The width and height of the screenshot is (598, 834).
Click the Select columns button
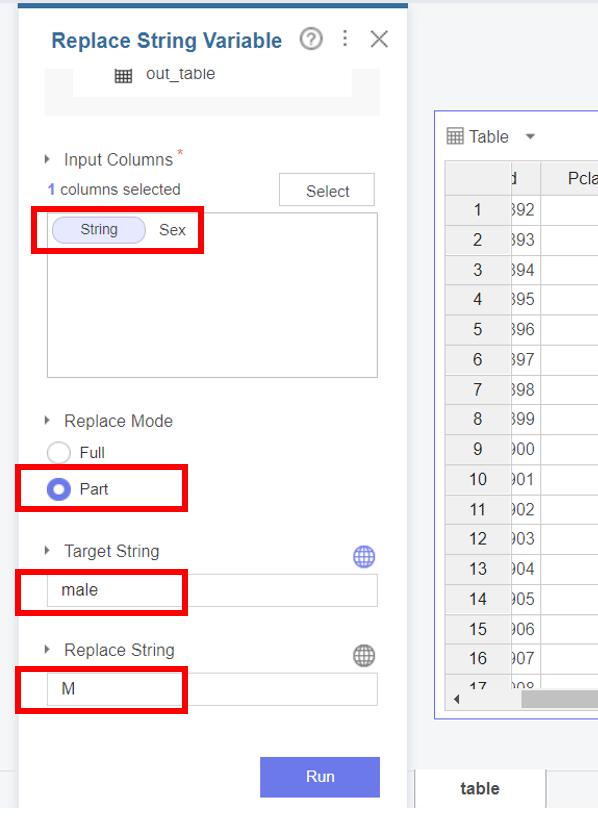coord(327,190)
